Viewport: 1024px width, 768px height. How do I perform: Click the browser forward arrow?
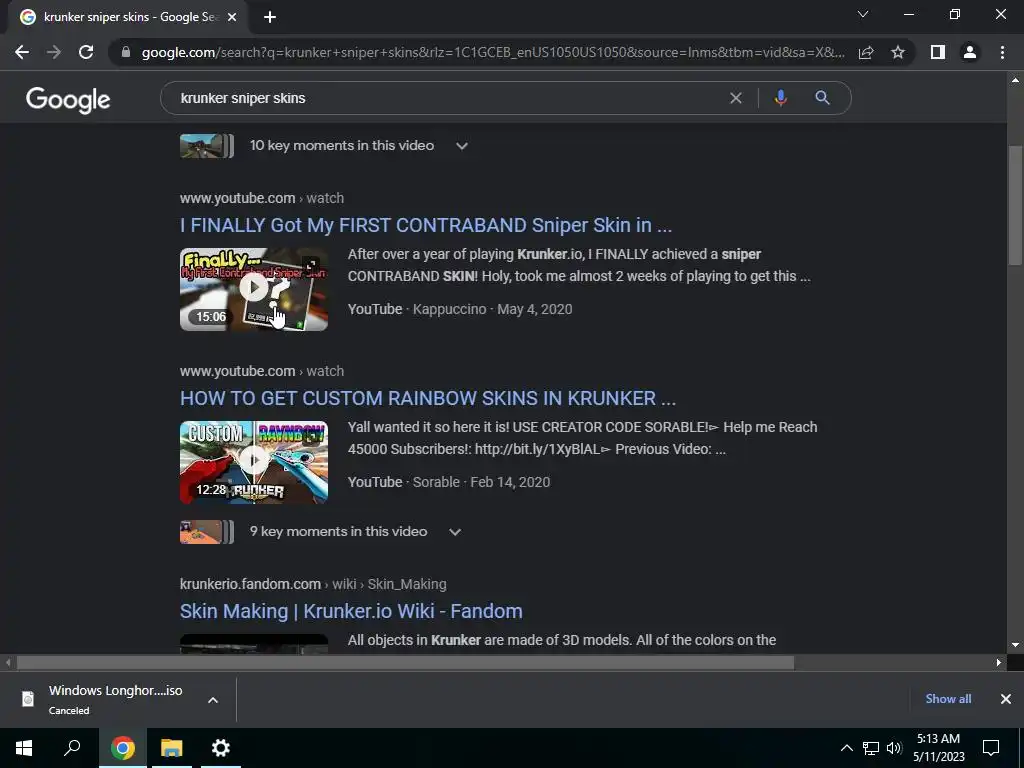[54, 52]
